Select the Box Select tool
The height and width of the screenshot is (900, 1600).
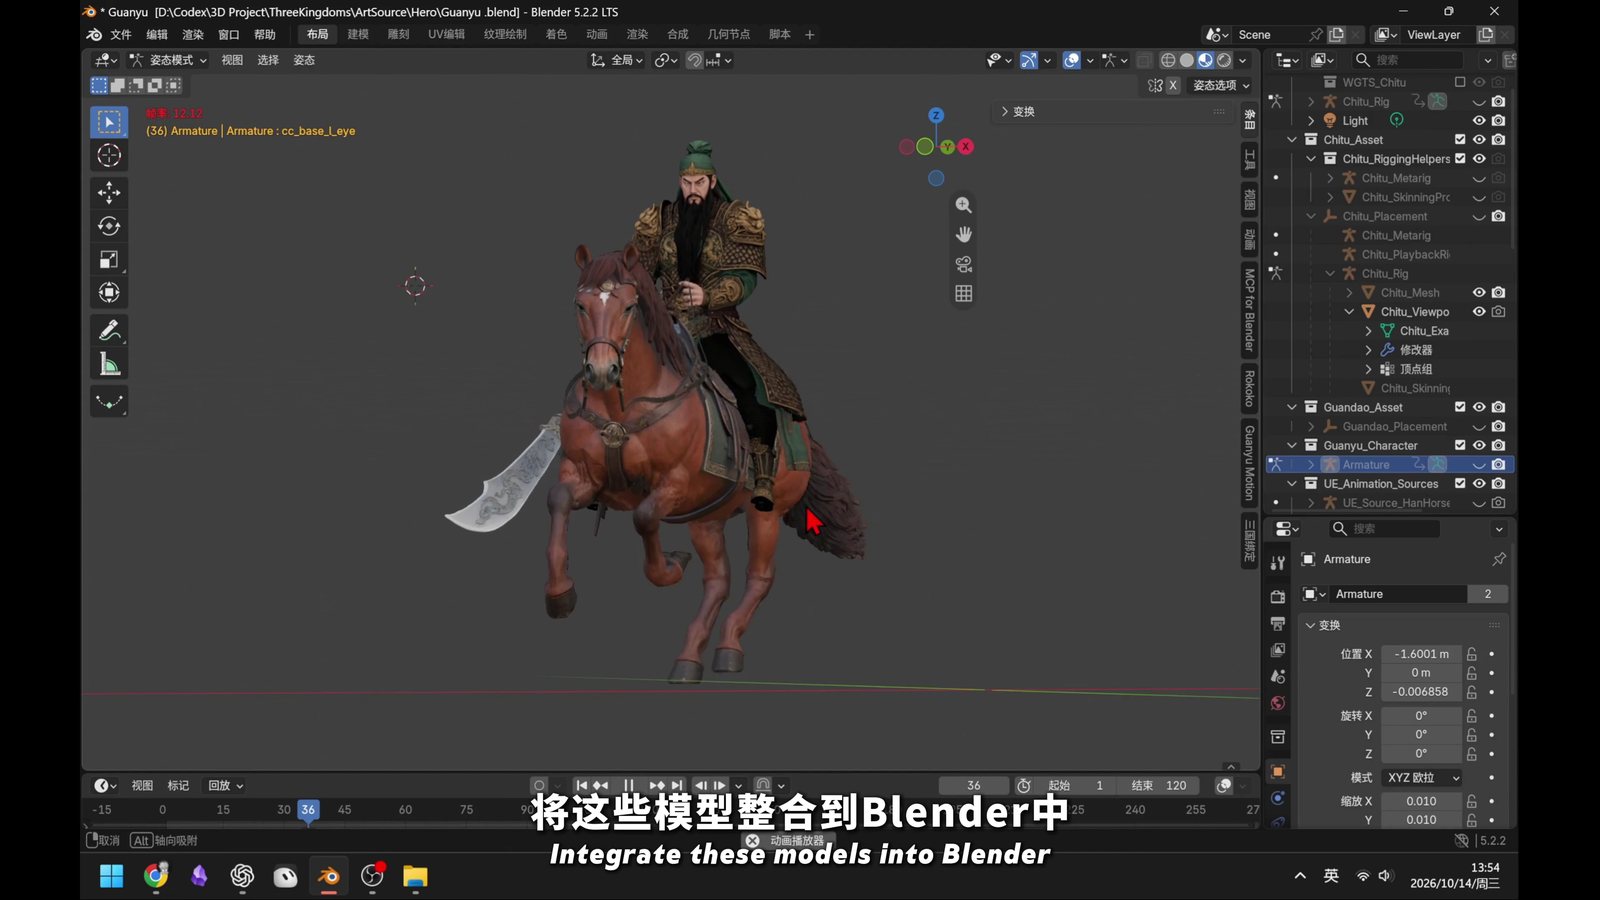[109, 122]
